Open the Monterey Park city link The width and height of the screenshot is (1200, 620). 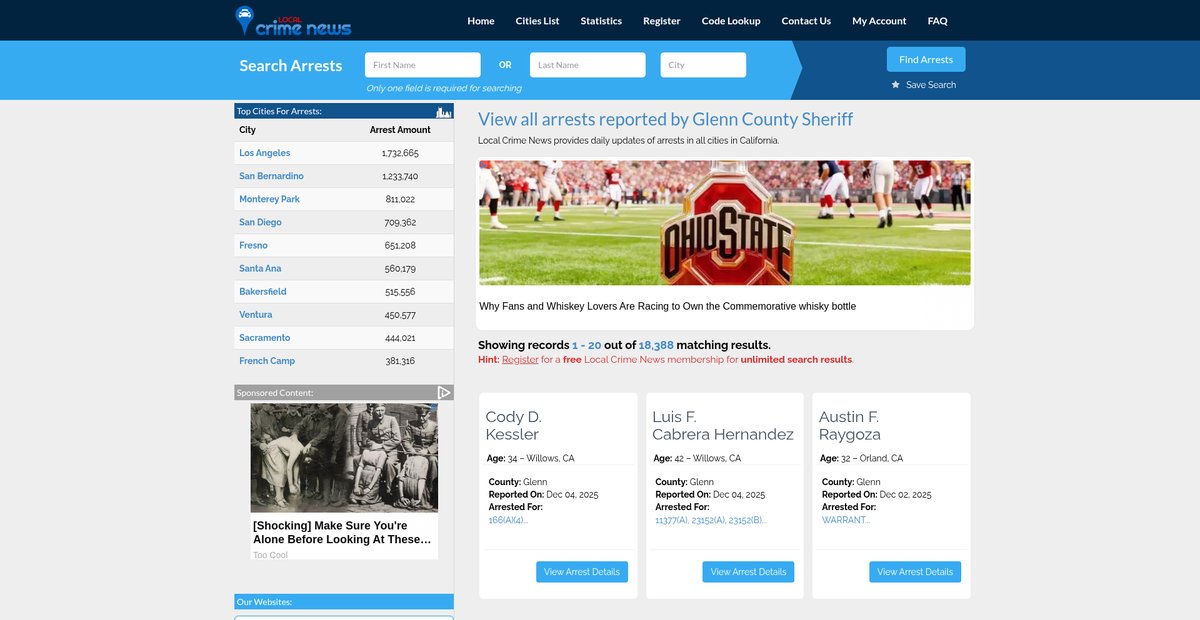(269, 199)
